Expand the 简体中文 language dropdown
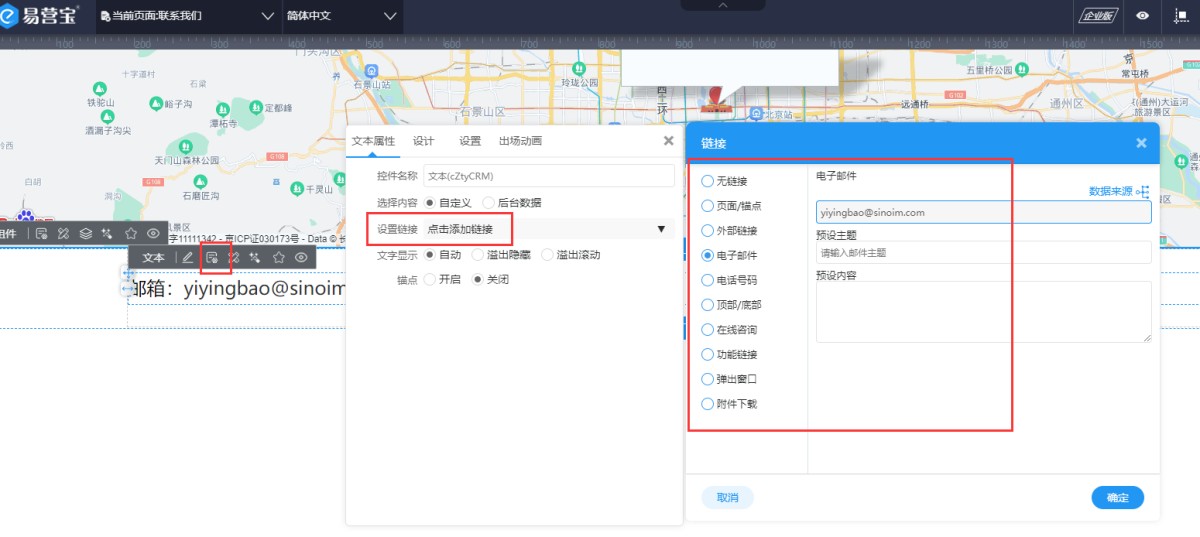This screenshot has width=1200, height=537. 342,16
